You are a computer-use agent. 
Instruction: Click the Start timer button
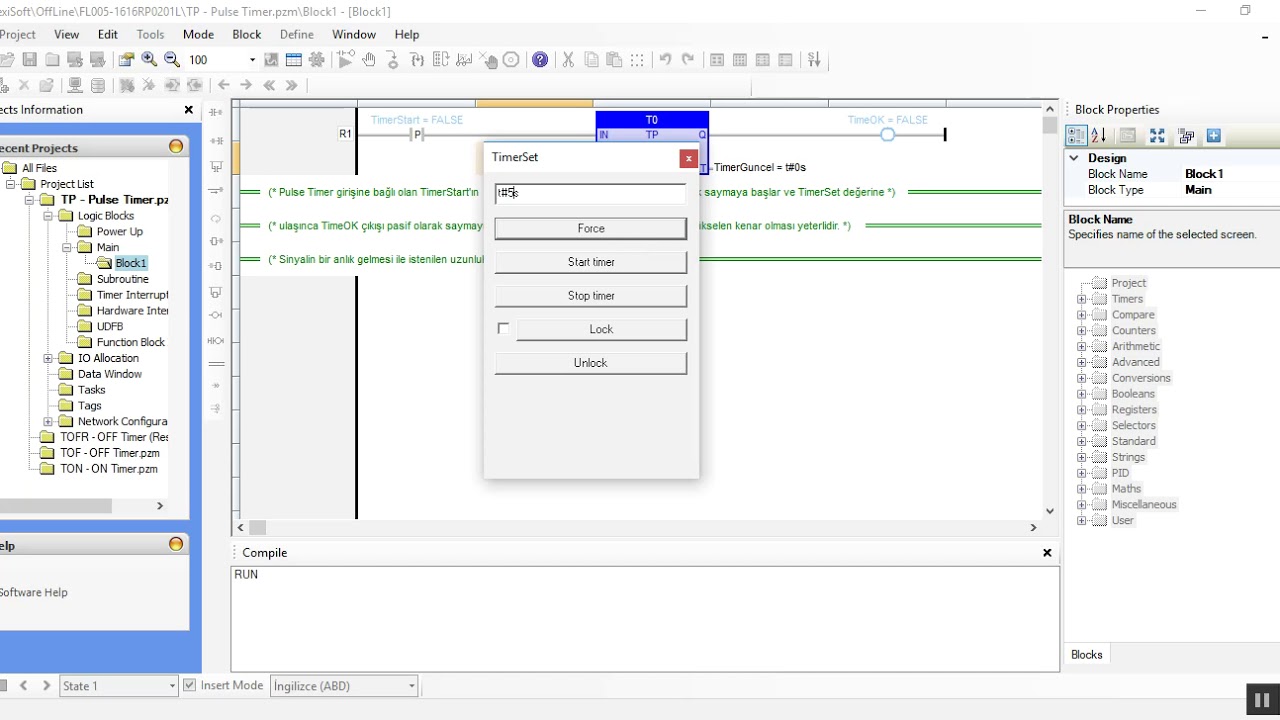click(591, 262)
